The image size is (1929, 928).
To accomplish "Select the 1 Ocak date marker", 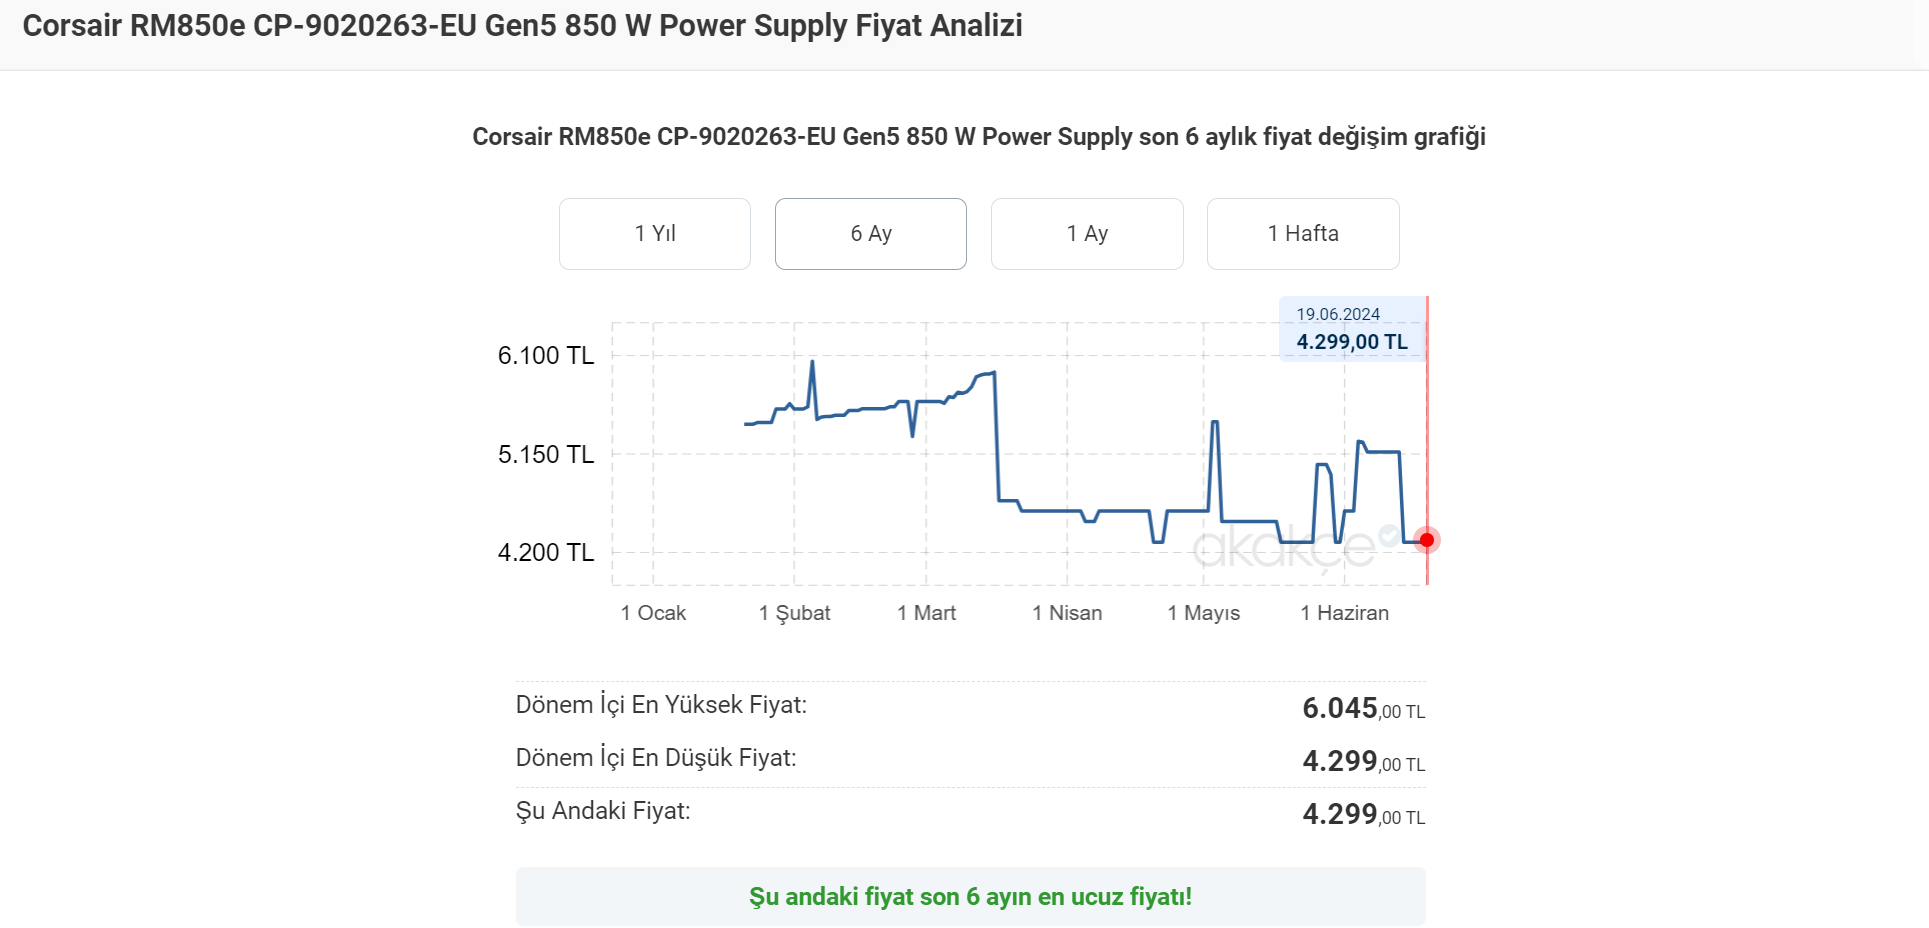I will 653,613.
